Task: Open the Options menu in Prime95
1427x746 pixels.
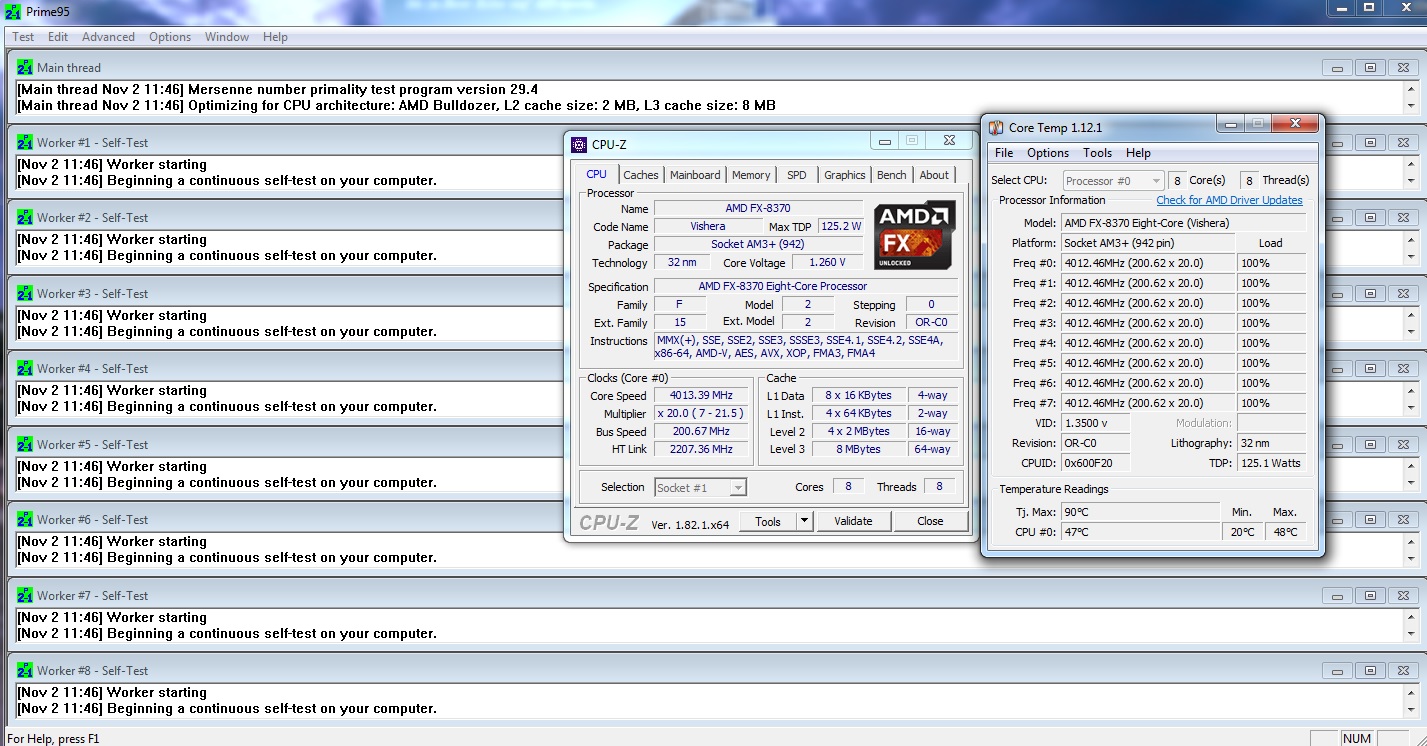Action: point(170,37)
